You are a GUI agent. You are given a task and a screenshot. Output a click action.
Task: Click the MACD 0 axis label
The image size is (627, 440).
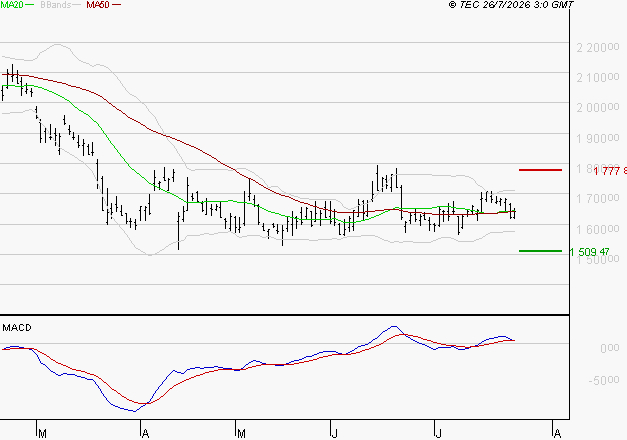[610, 348]
